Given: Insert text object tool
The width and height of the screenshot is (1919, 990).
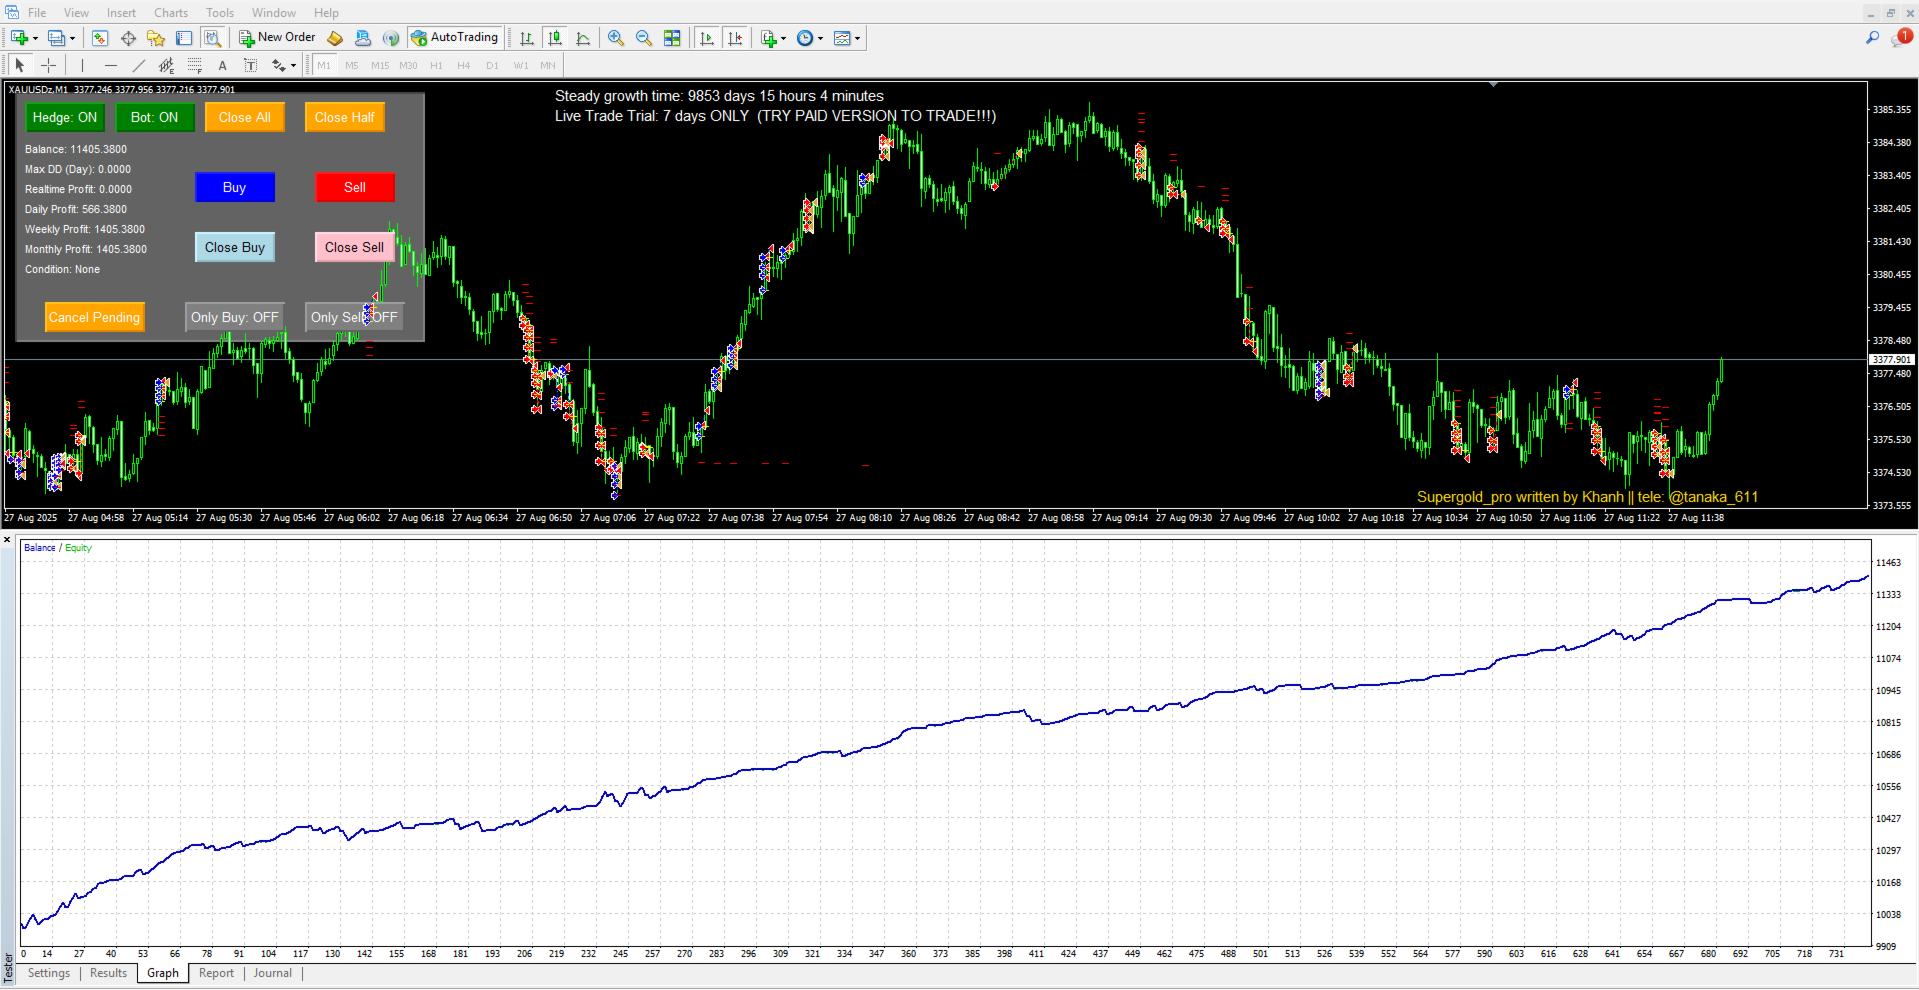Looking at the screenshot, I should coord(222,65).
